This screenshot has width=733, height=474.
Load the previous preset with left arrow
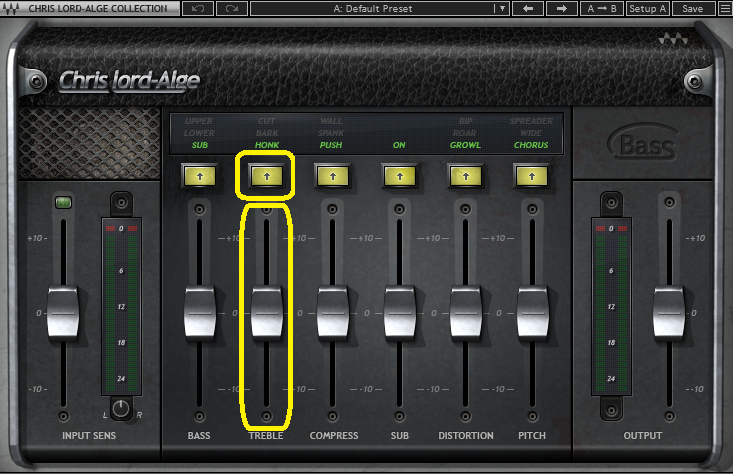tap(527, 9)
